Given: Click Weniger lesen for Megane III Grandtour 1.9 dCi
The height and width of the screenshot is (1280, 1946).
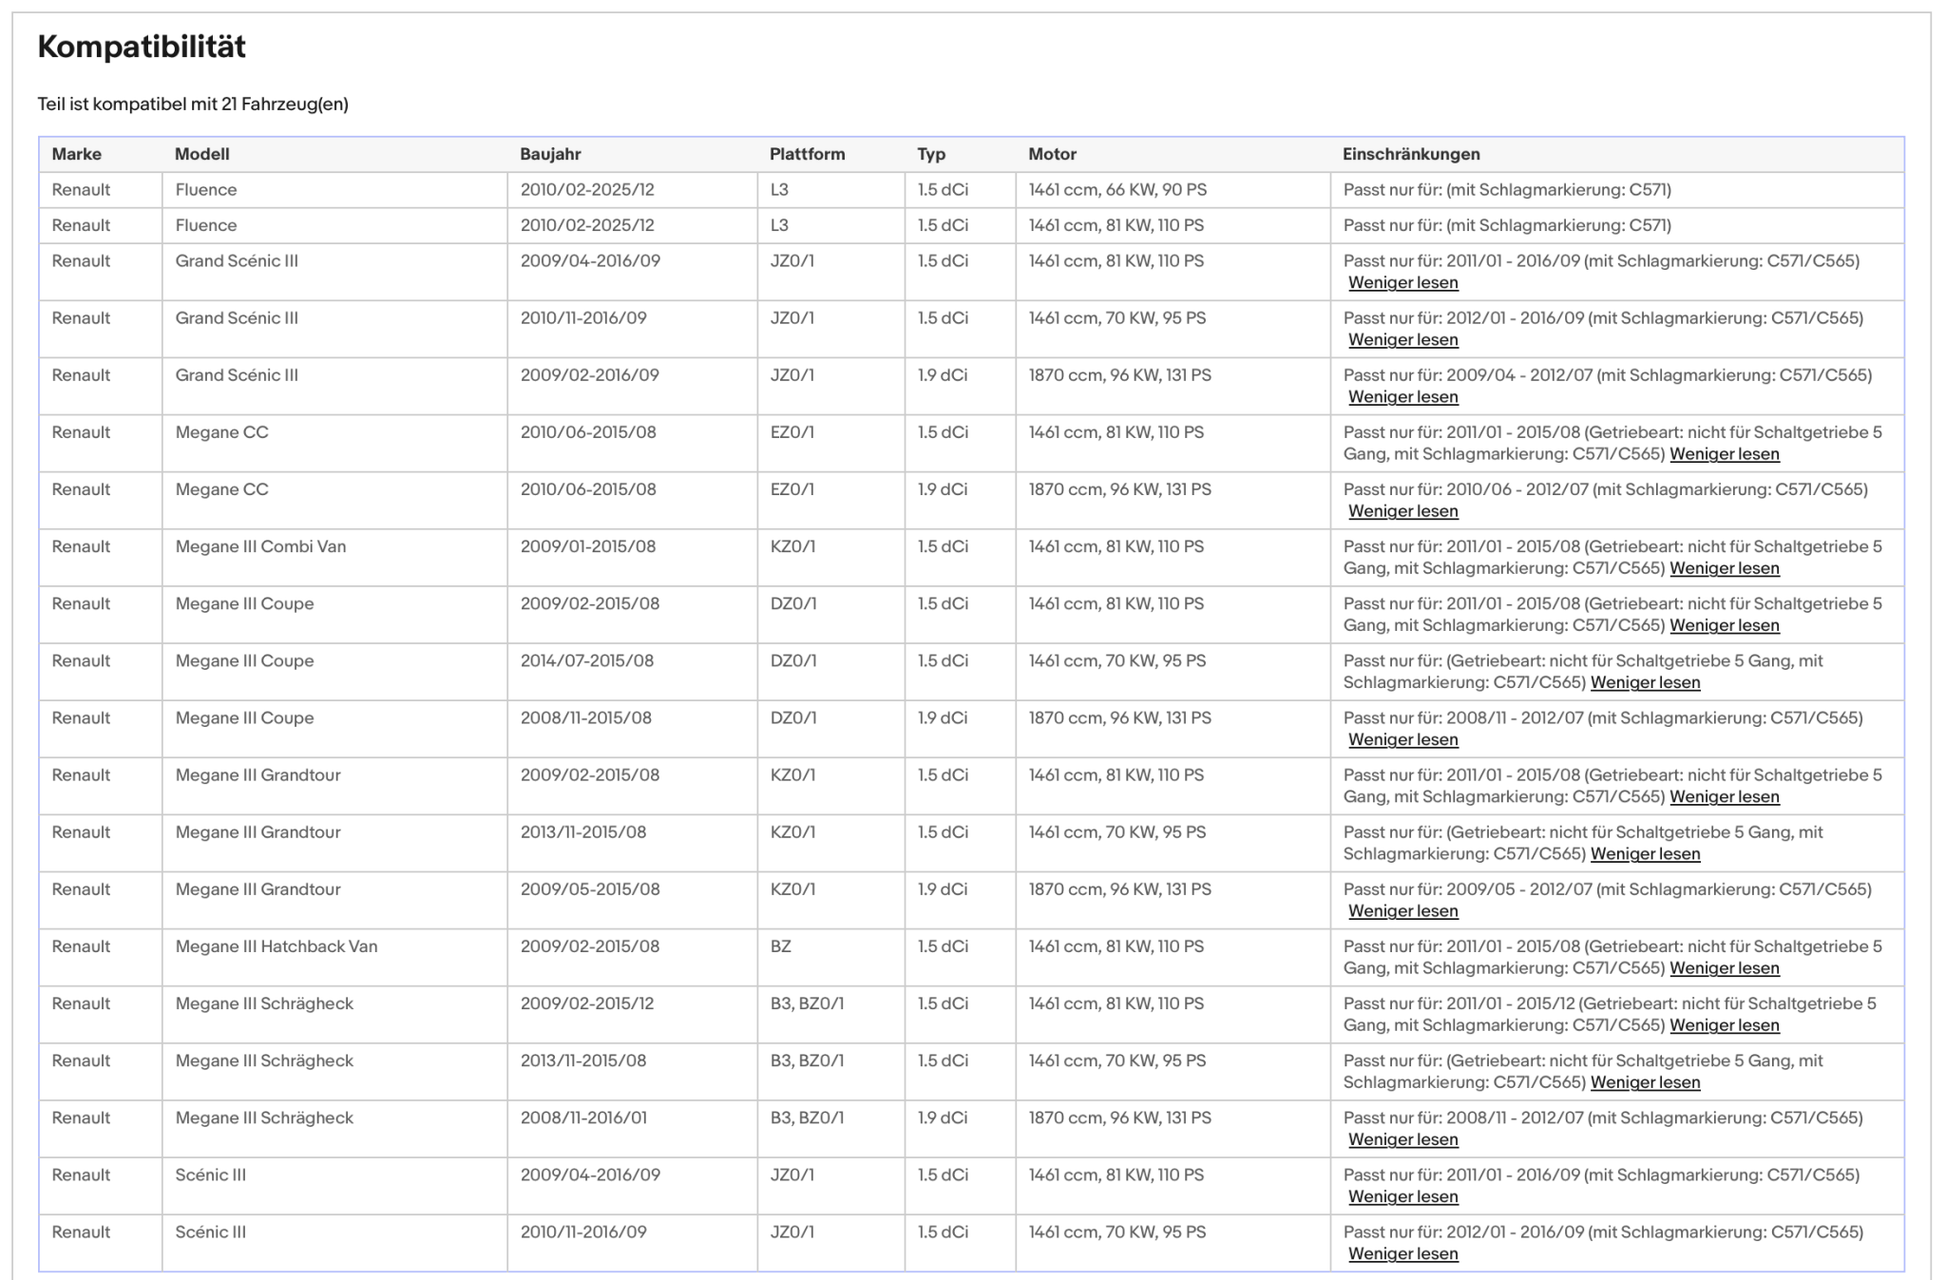Looking at the screenshot, I should (x=1403, y=911).
